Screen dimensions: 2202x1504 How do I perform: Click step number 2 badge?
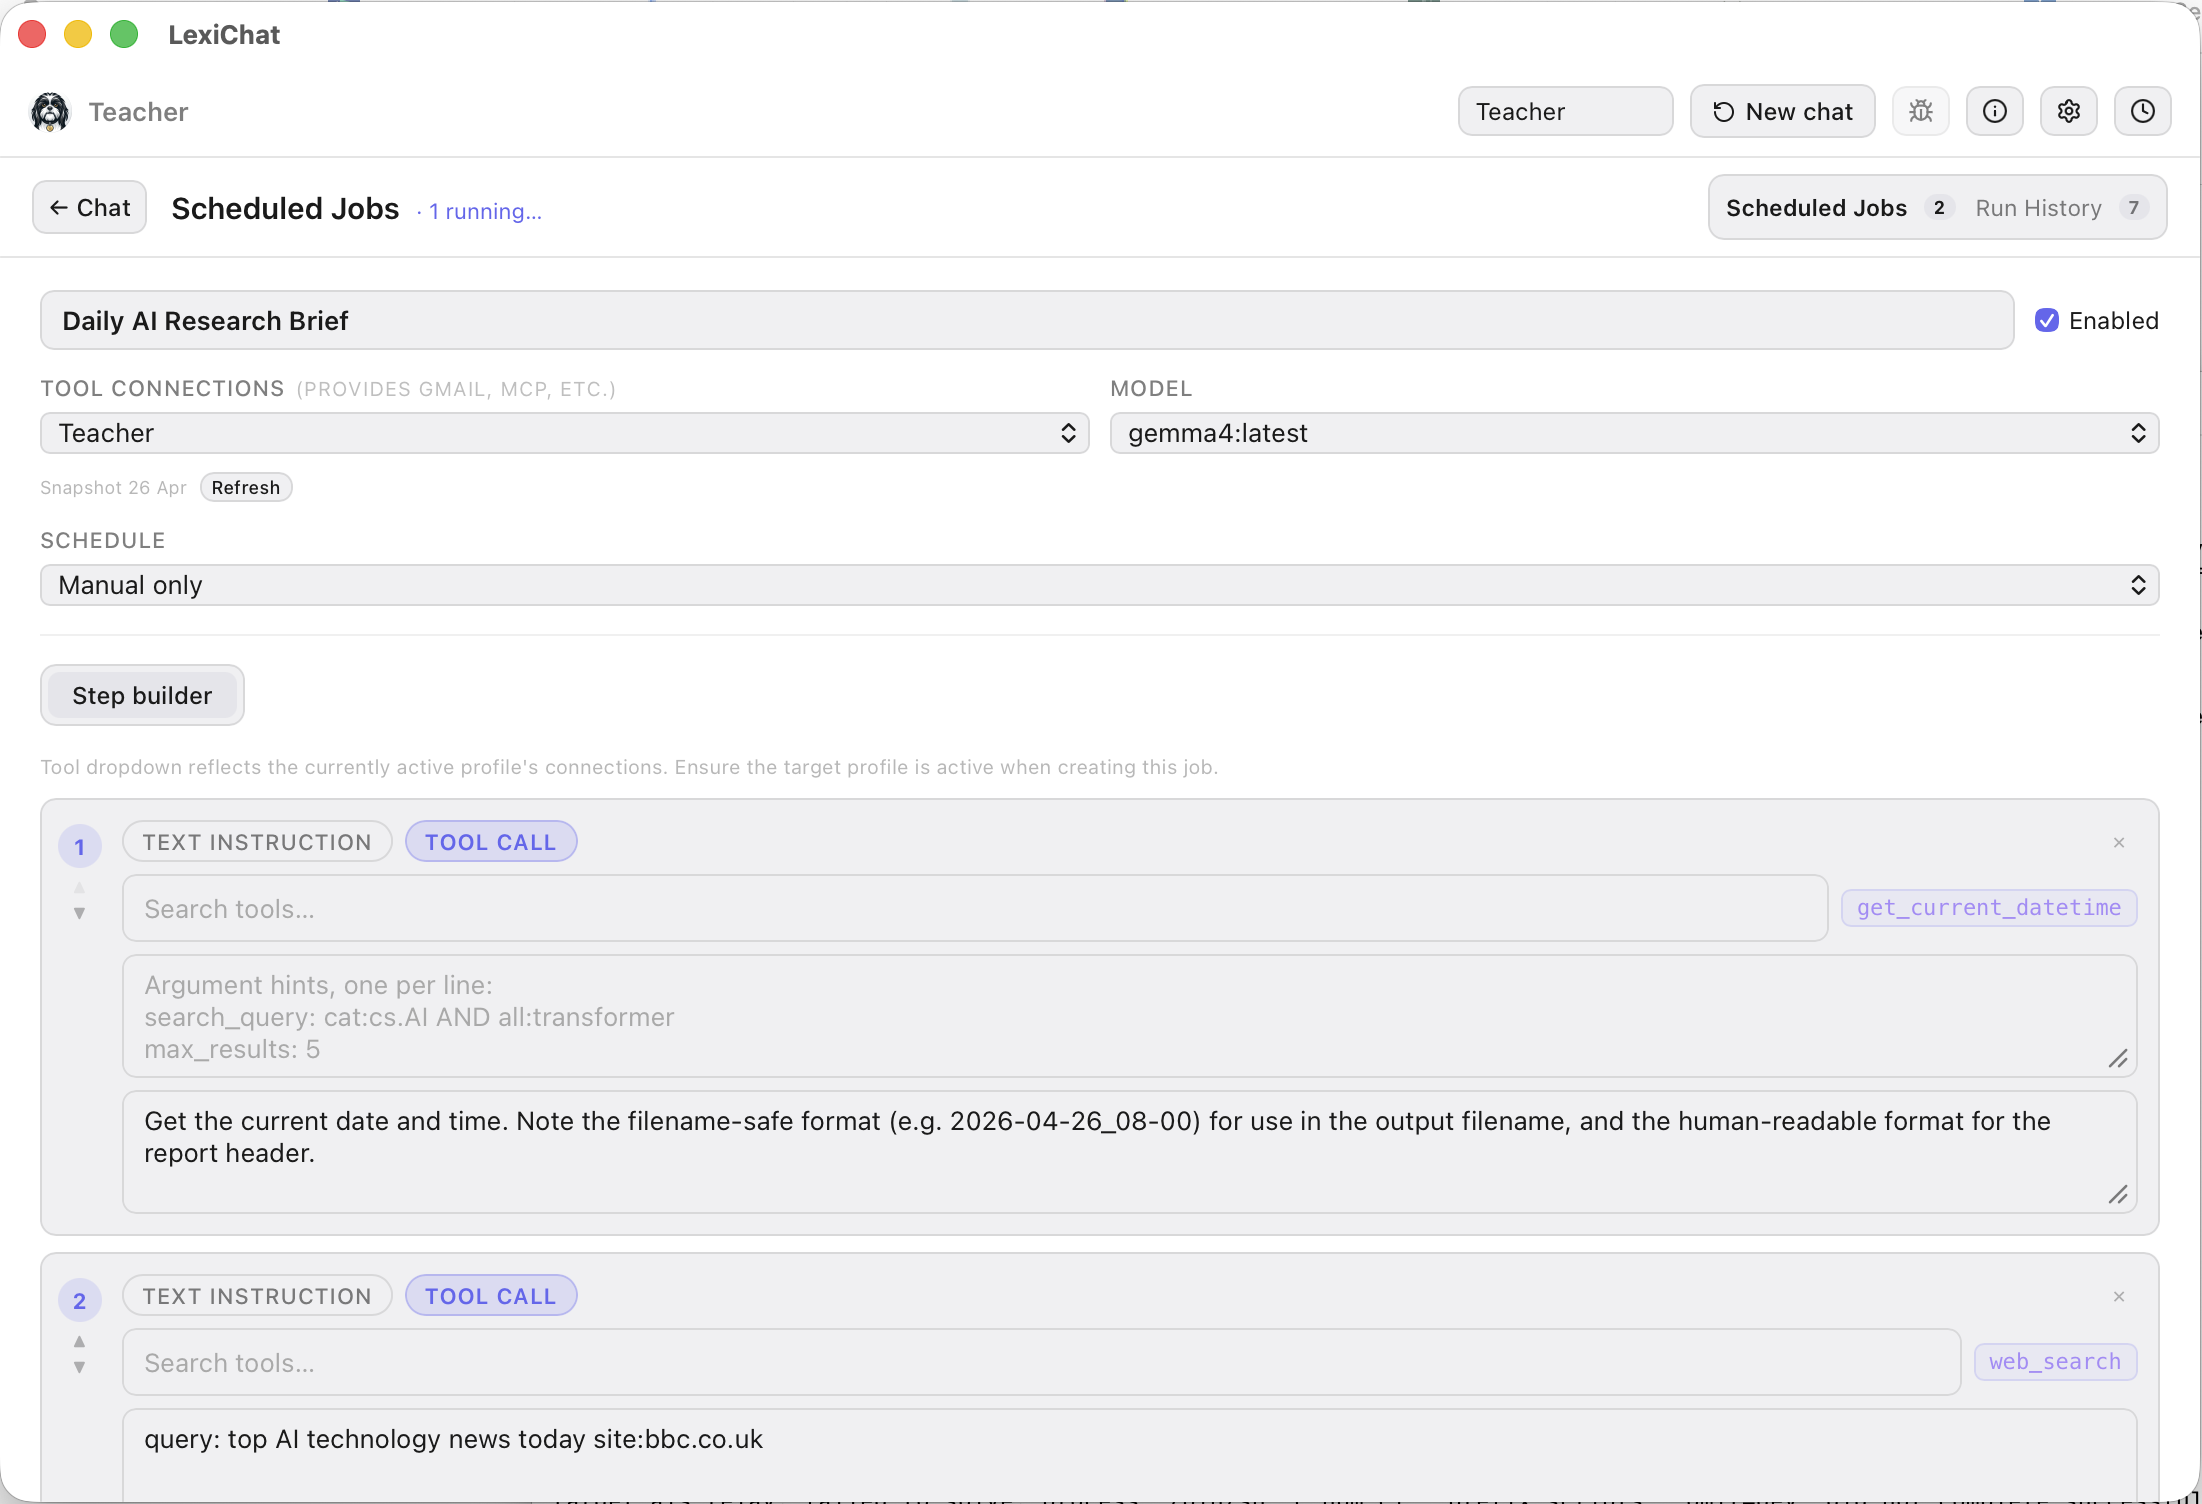80,1301
